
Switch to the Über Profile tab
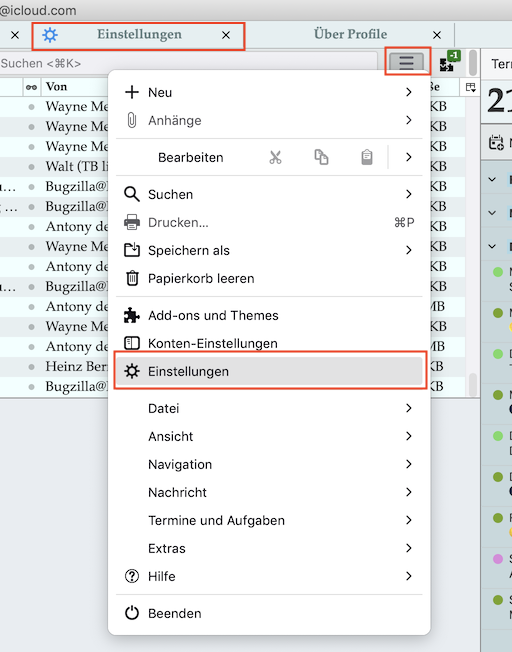click(x=350, y=35)
